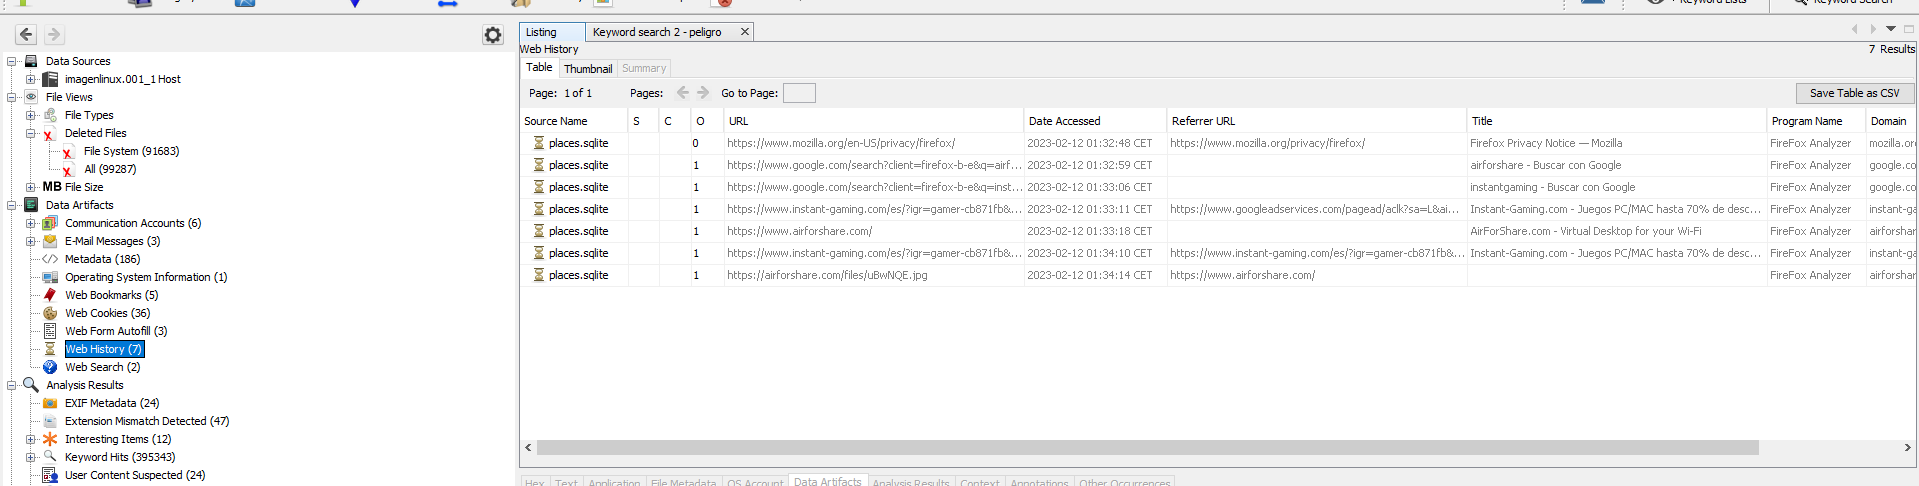
Task: Expand the File Types tree node
Action: click(x=30, y=115)
